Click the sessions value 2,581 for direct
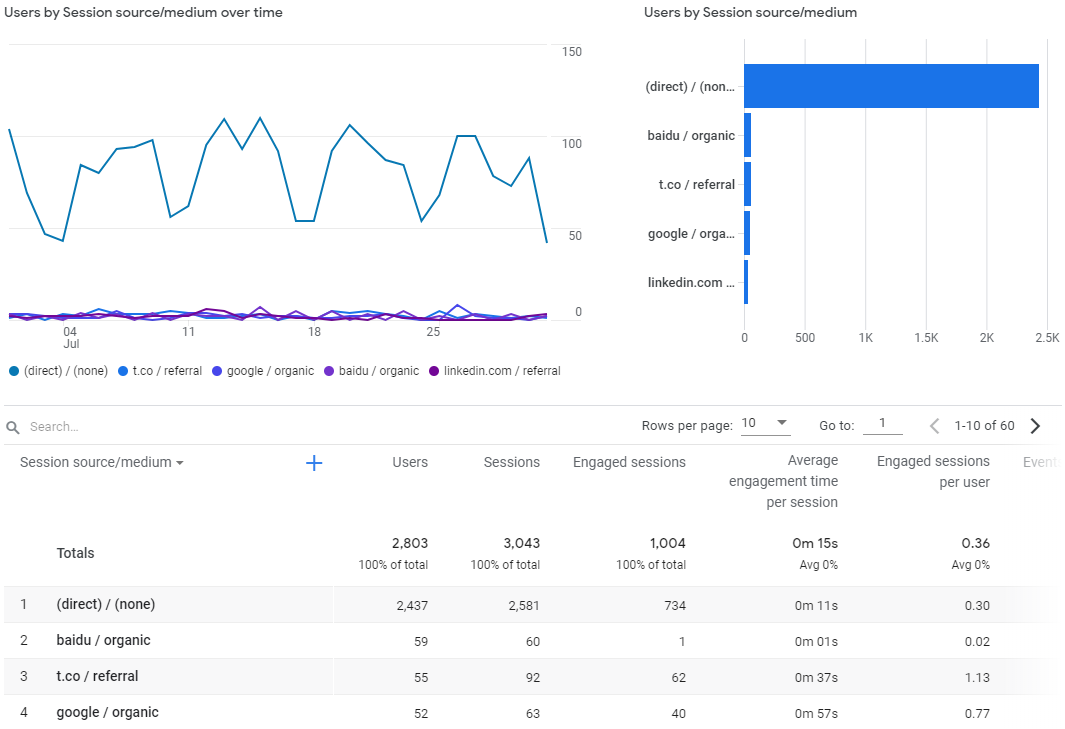This screenshot has height=729, width=1065. [x=524, y=605]
